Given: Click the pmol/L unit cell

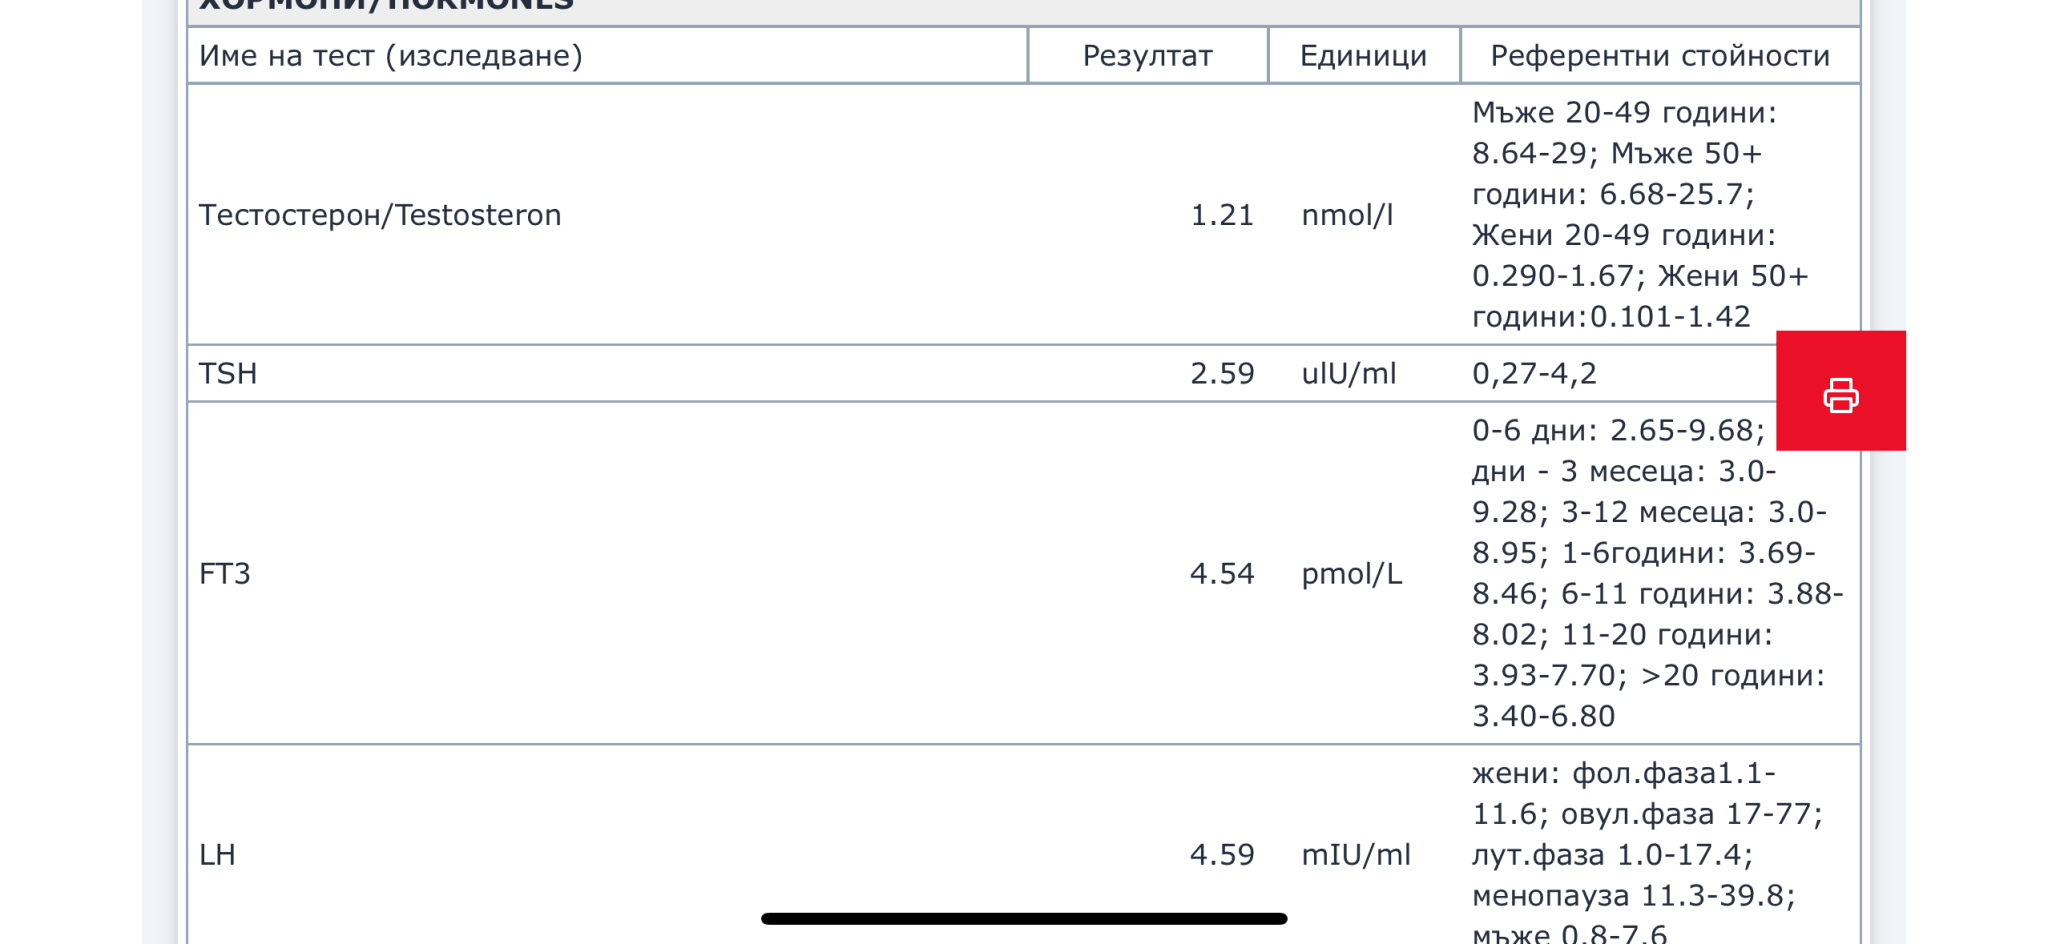Looking at the screenshot, I should pos(1351,573).
